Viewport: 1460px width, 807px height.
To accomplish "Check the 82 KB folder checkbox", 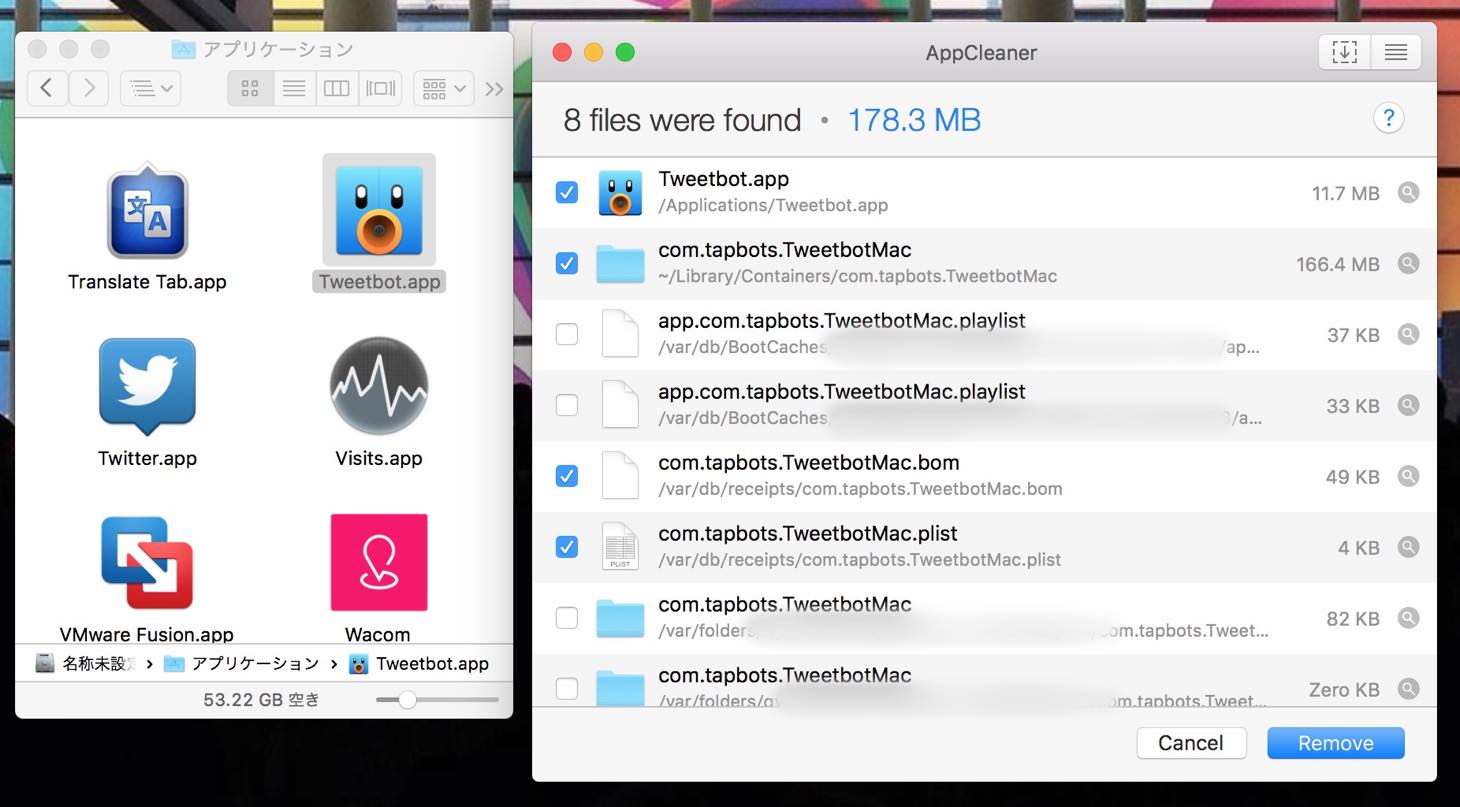I will (566, 619).
